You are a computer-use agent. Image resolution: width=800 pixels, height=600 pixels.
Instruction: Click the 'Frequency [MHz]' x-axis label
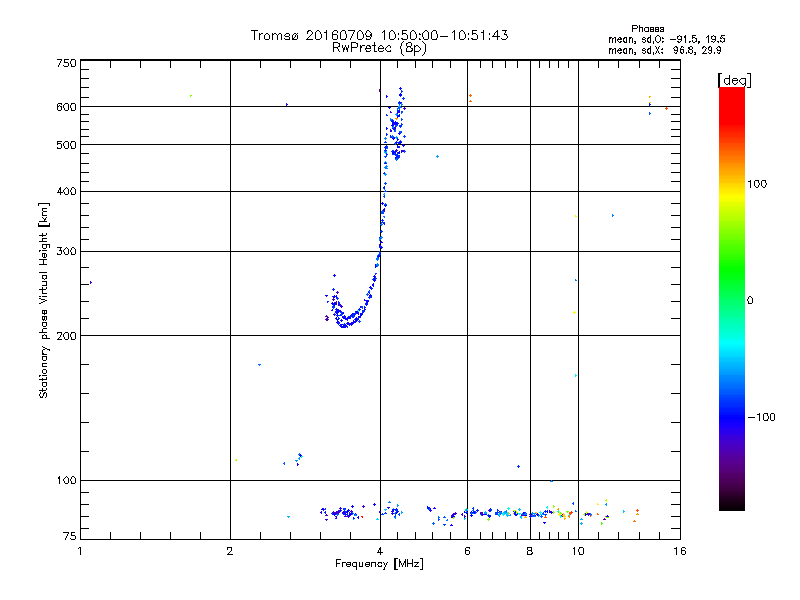[x=379, y=564]
